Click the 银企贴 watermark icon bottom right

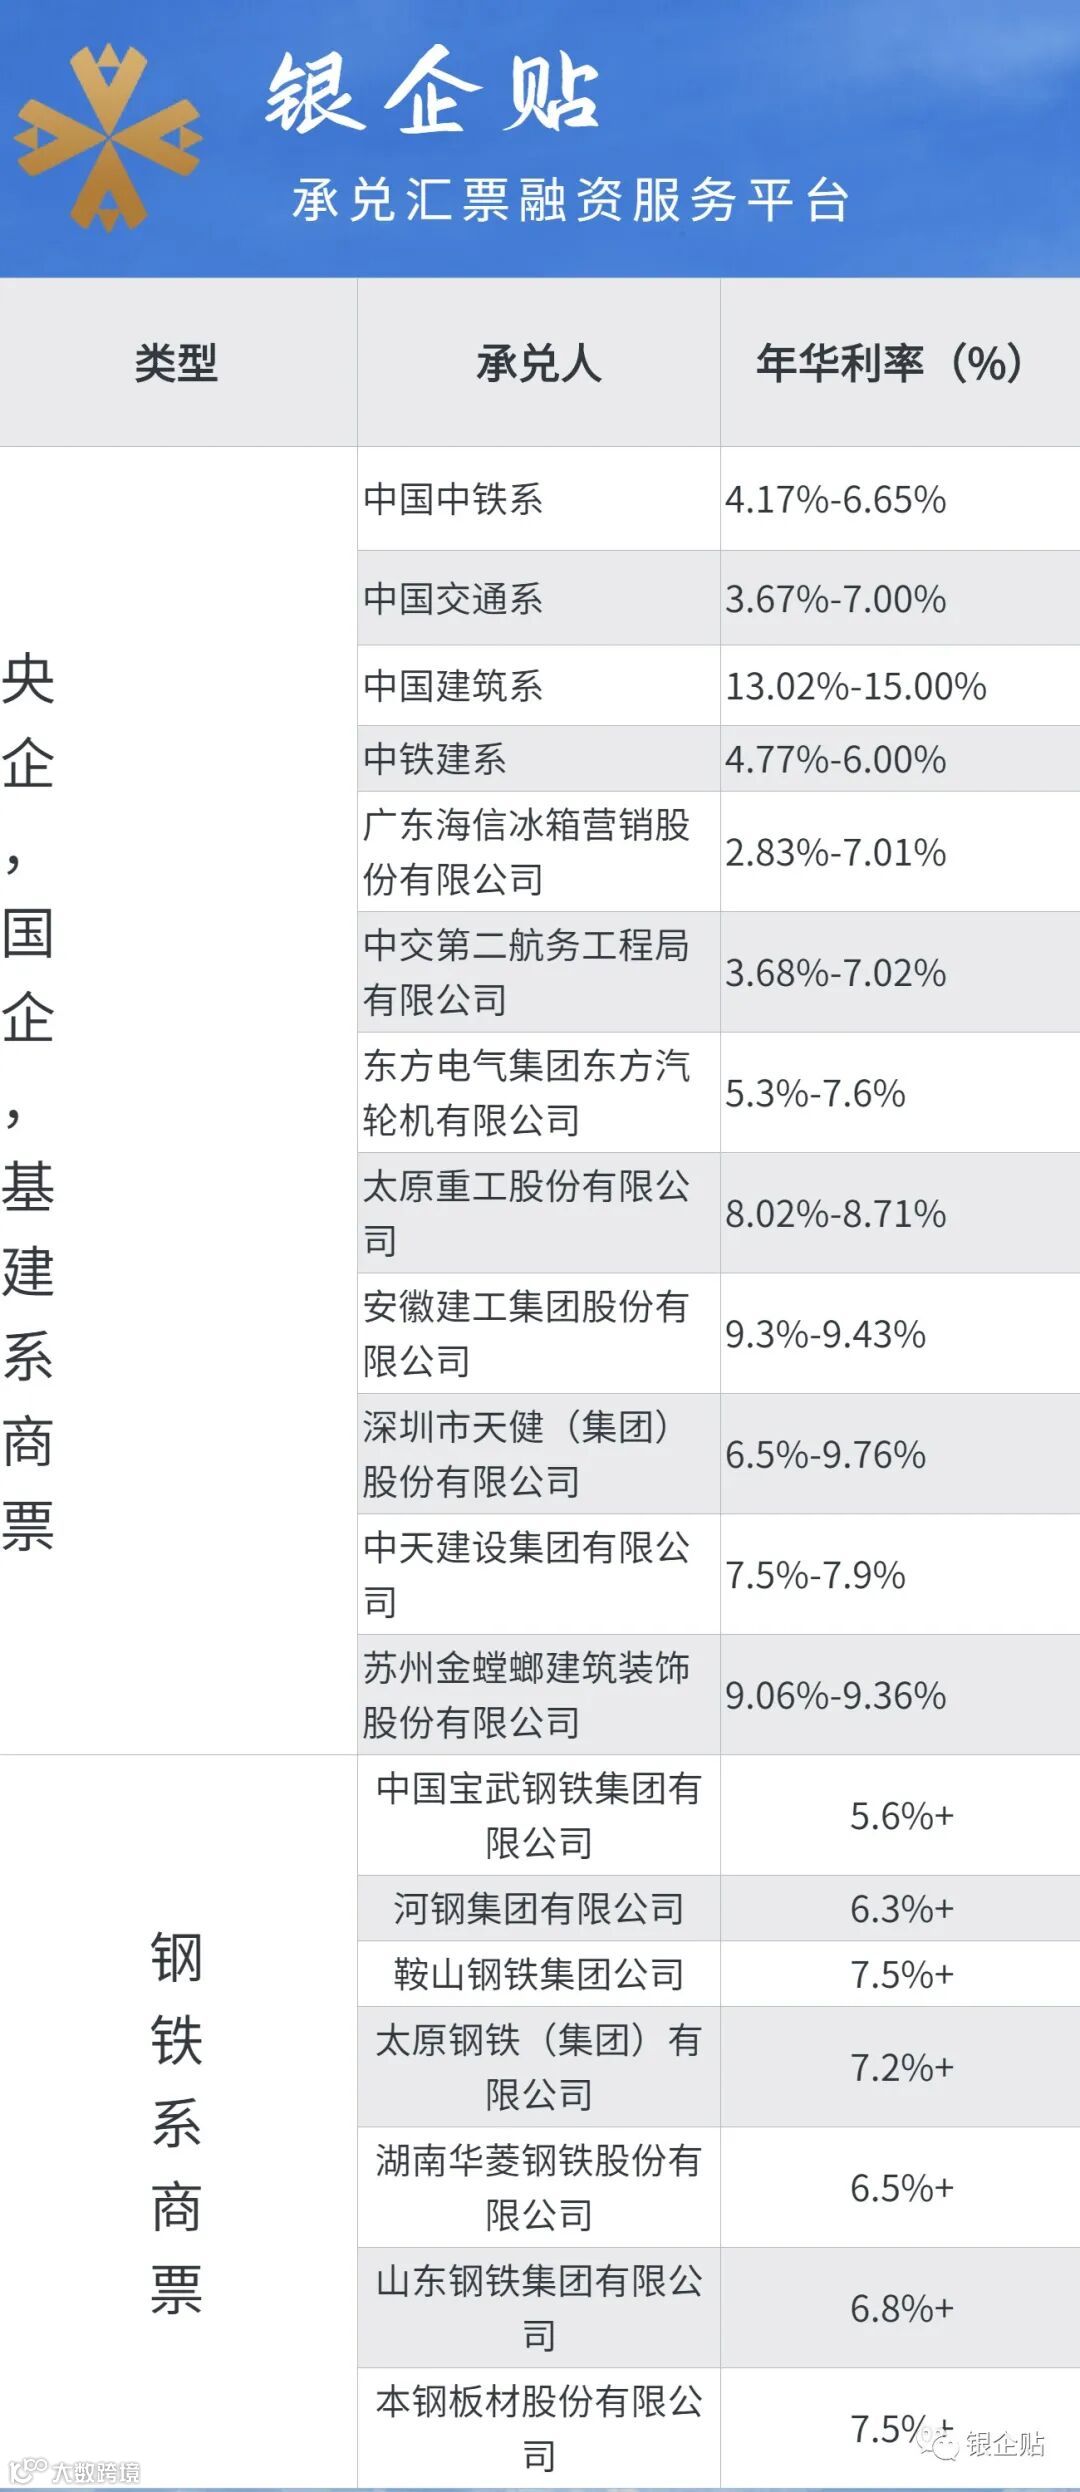click(x=985, y=2444)
